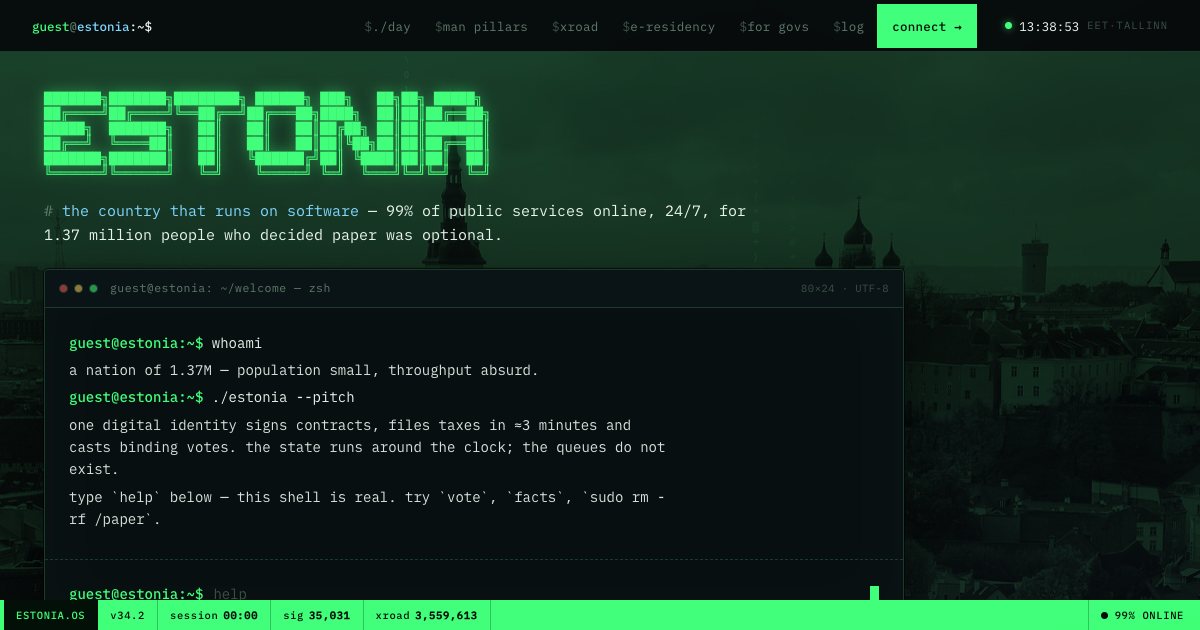1200x630 pixels.
Task: Click the v34.2 version entry
Action: 127,615
